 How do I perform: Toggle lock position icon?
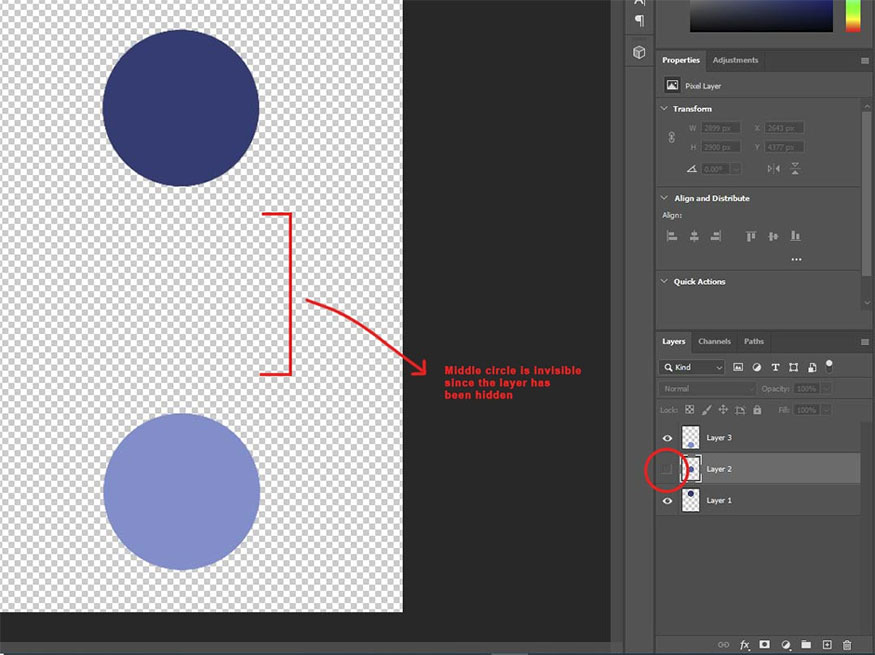[723, 410]
